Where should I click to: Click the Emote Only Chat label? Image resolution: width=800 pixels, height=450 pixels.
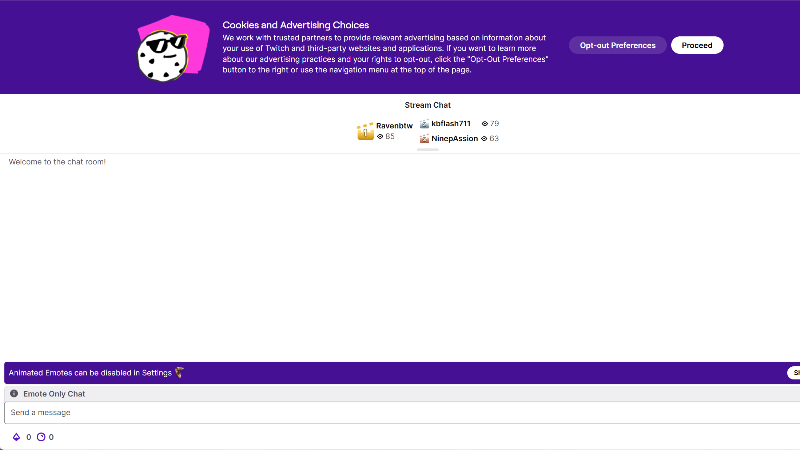54,394
